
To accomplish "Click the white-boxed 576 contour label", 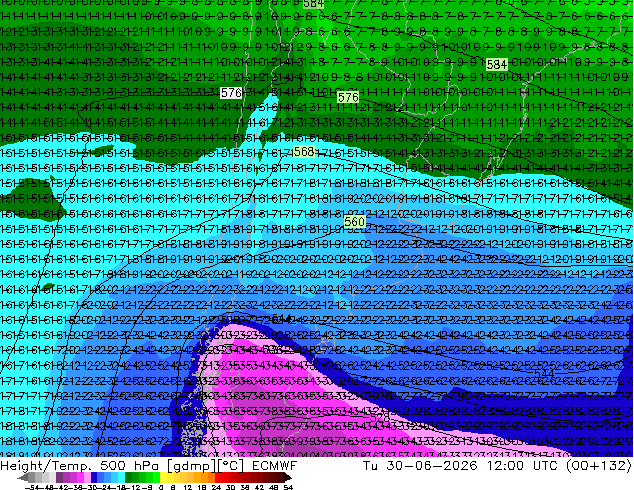I will (231, 93).
